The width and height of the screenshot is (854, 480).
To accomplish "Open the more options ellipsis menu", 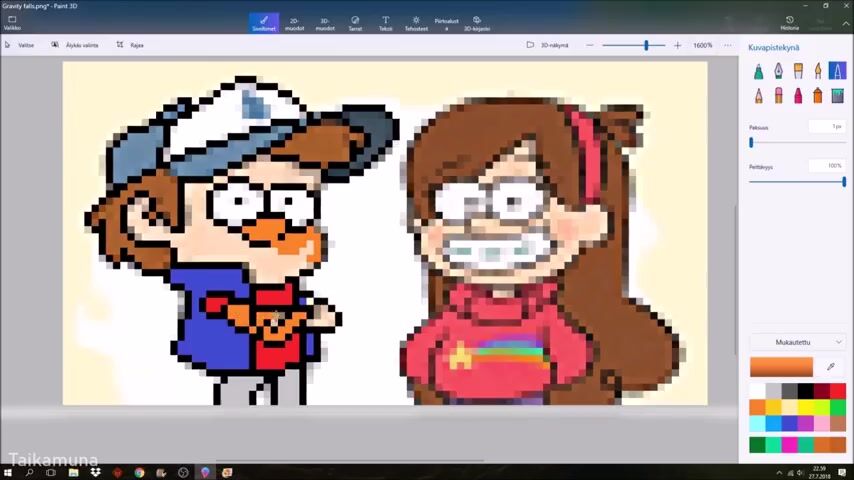I will (x=728, y=45).
